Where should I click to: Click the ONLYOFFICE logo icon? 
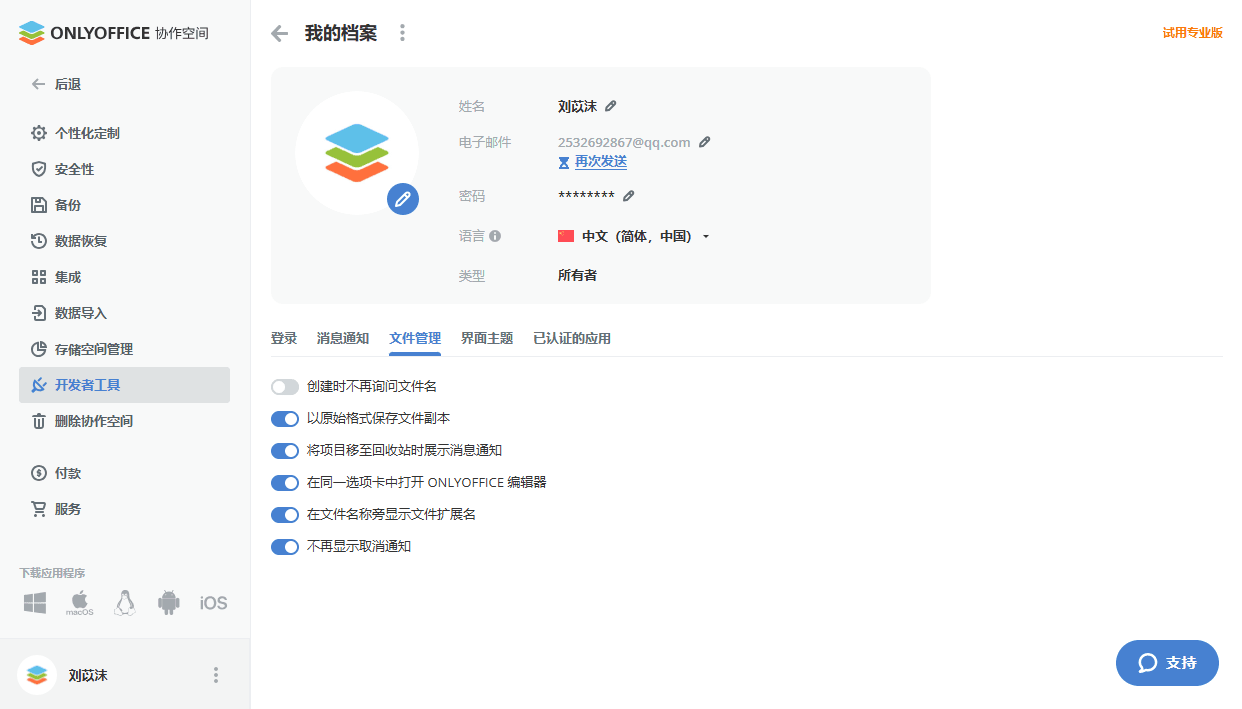[32, 33]
